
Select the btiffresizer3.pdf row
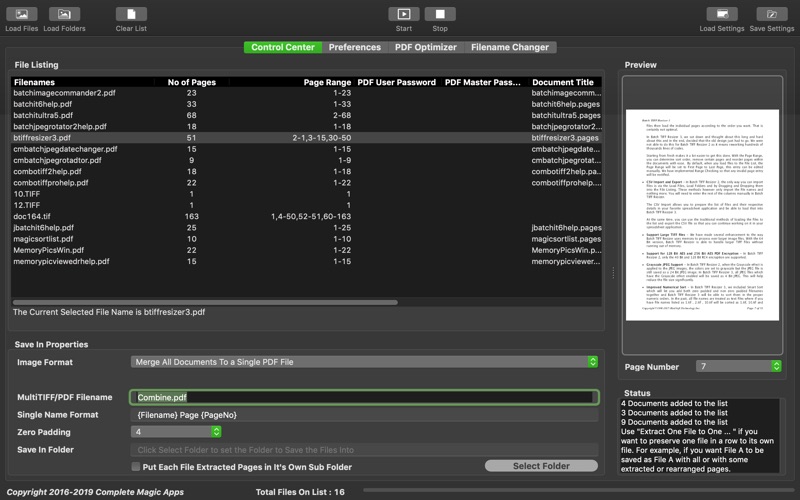coord(306,138)
